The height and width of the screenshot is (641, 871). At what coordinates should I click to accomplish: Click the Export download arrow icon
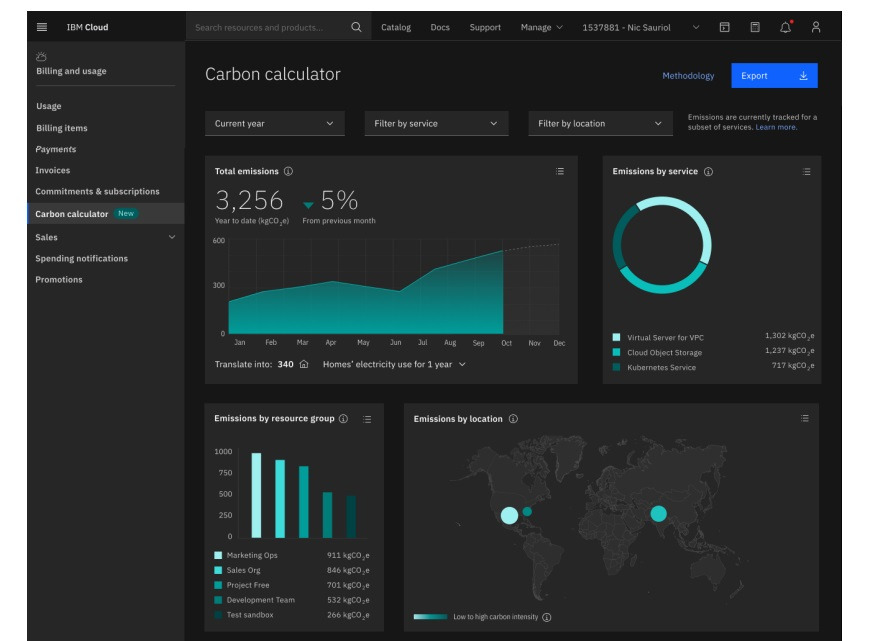tap(803, 76)
